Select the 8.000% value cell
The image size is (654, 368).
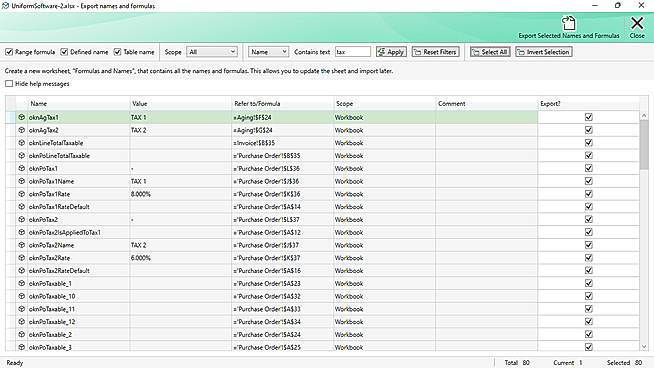pos(181,194)
